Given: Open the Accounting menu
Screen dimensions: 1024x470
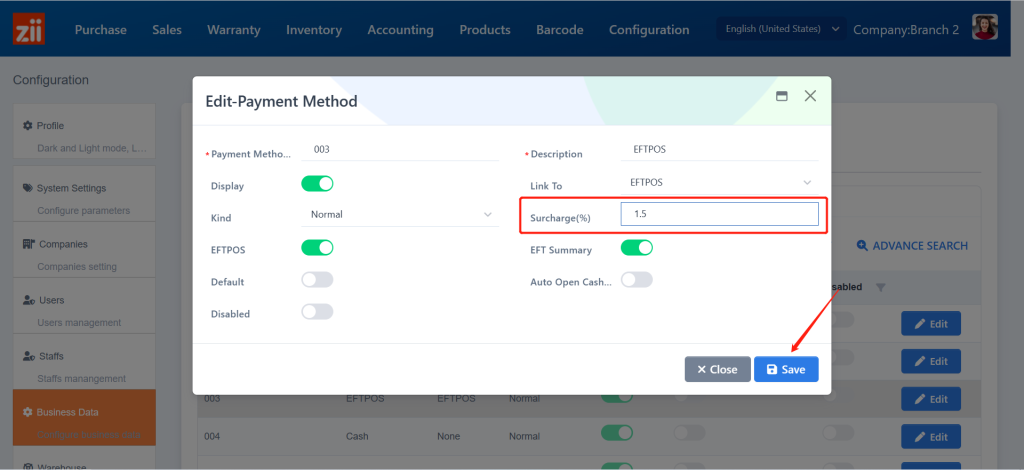Looking at the screenshot, I should [x=400, y=30].
